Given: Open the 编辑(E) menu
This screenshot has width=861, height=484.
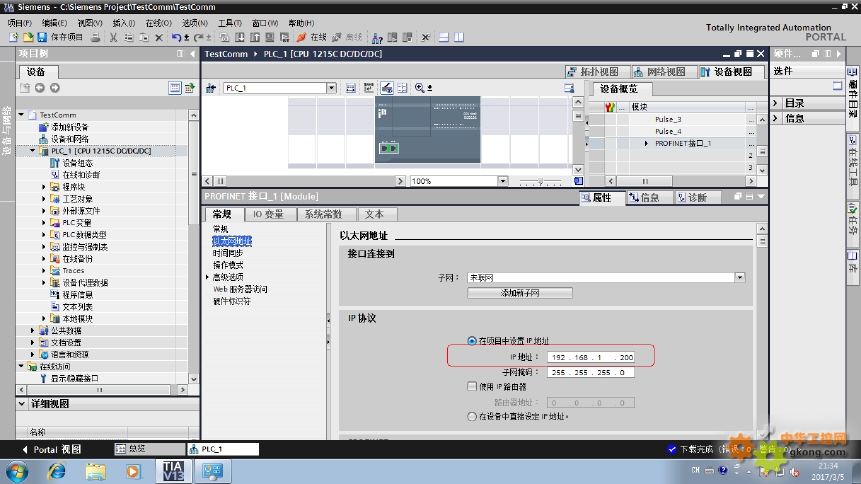Looking at the screenshot, I should (x=54, y=23).
